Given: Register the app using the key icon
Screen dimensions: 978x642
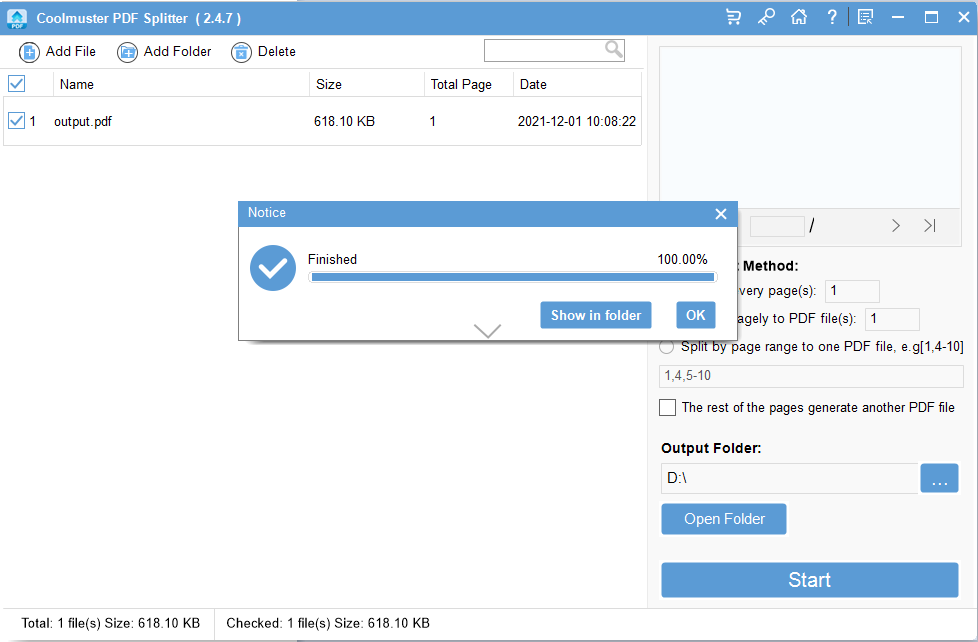Looking at the screenshot, I should (x=766, y=17).
